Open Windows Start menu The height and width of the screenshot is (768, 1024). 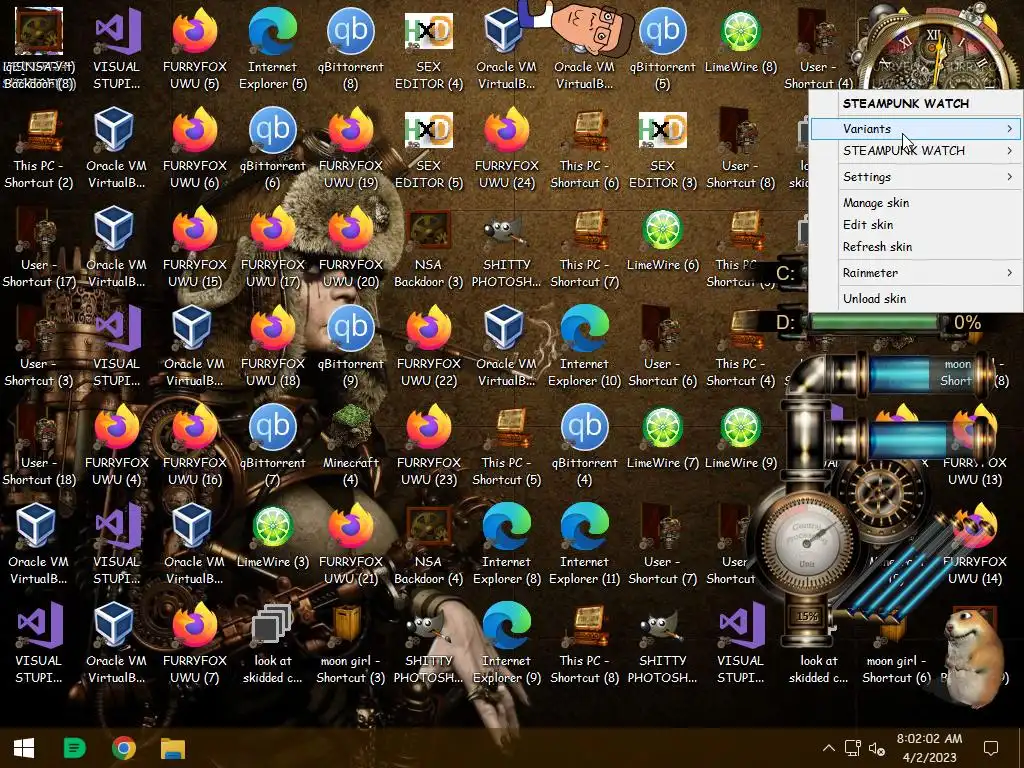(24, 748)
